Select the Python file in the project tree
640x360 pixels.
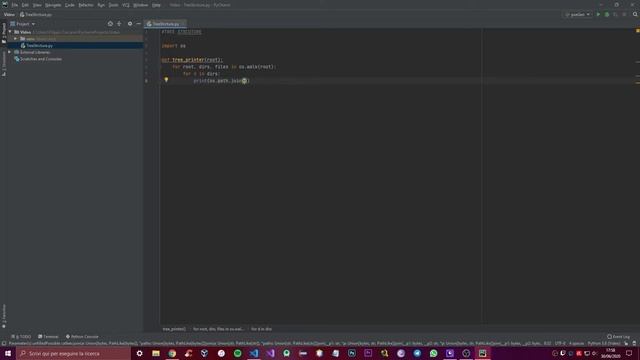click(39, 46)
